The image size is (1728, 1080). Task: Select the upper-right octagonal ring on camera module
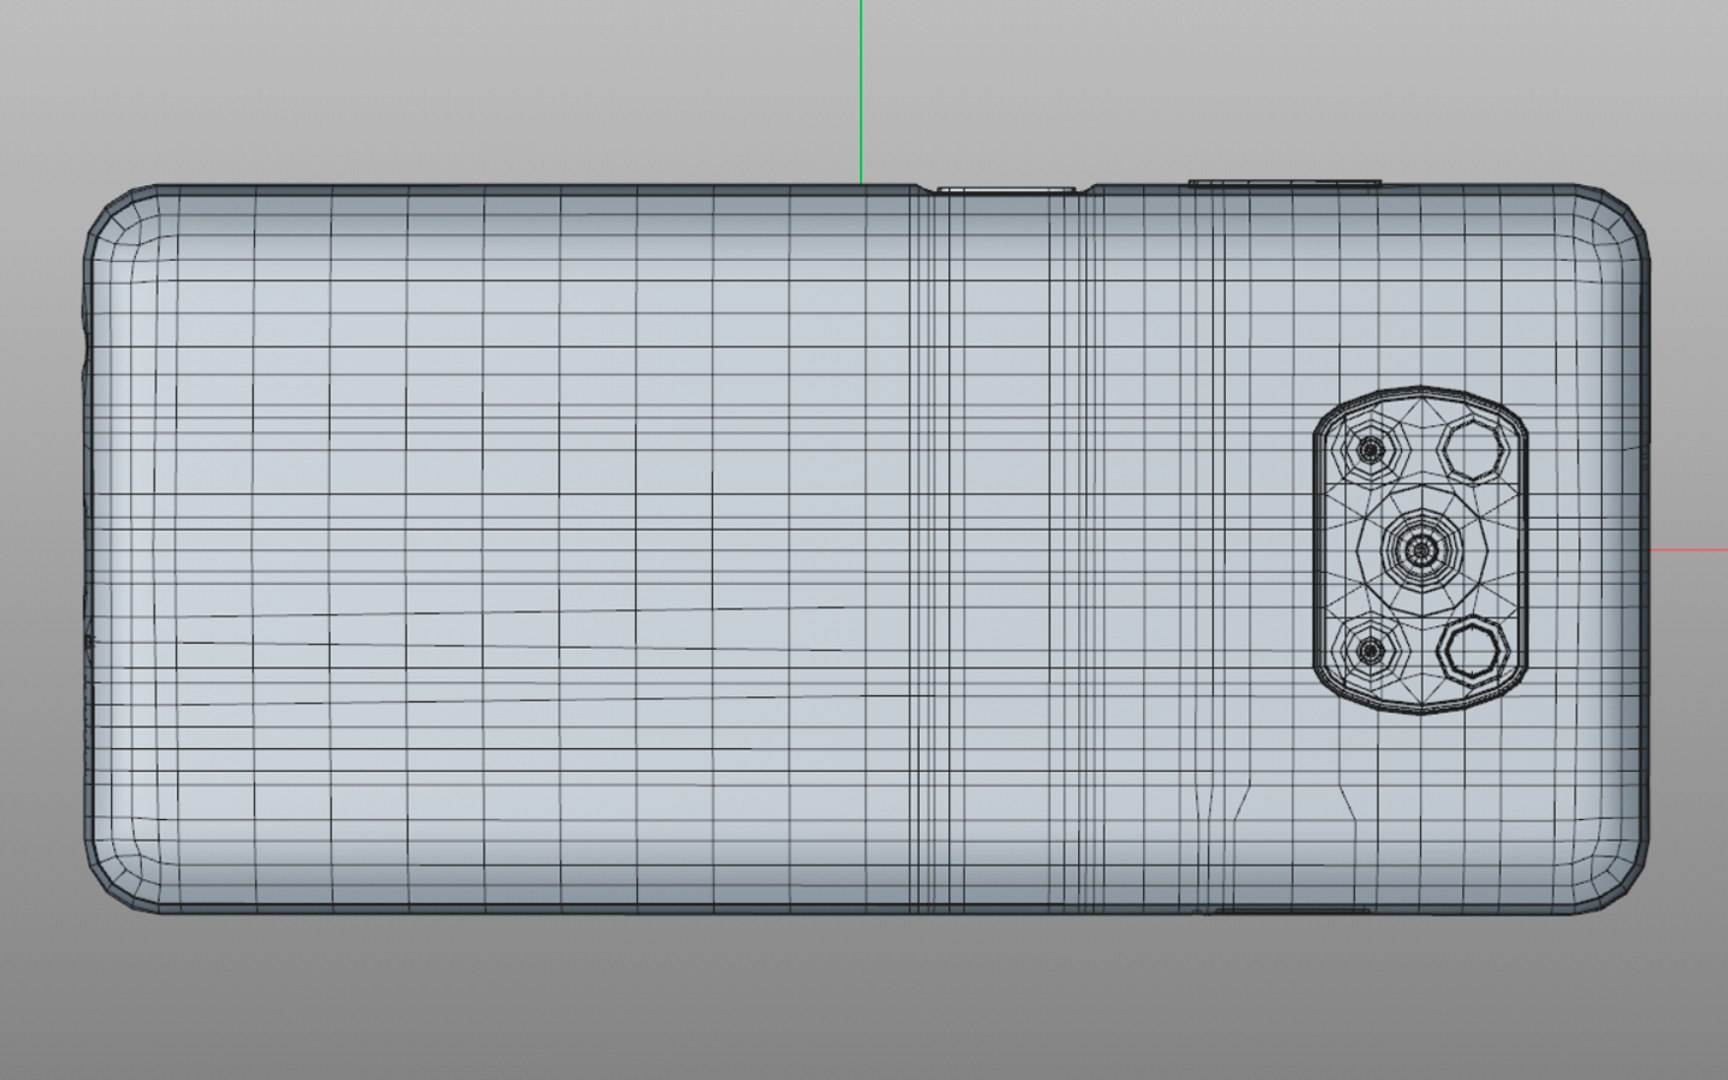click(1472, 449)
